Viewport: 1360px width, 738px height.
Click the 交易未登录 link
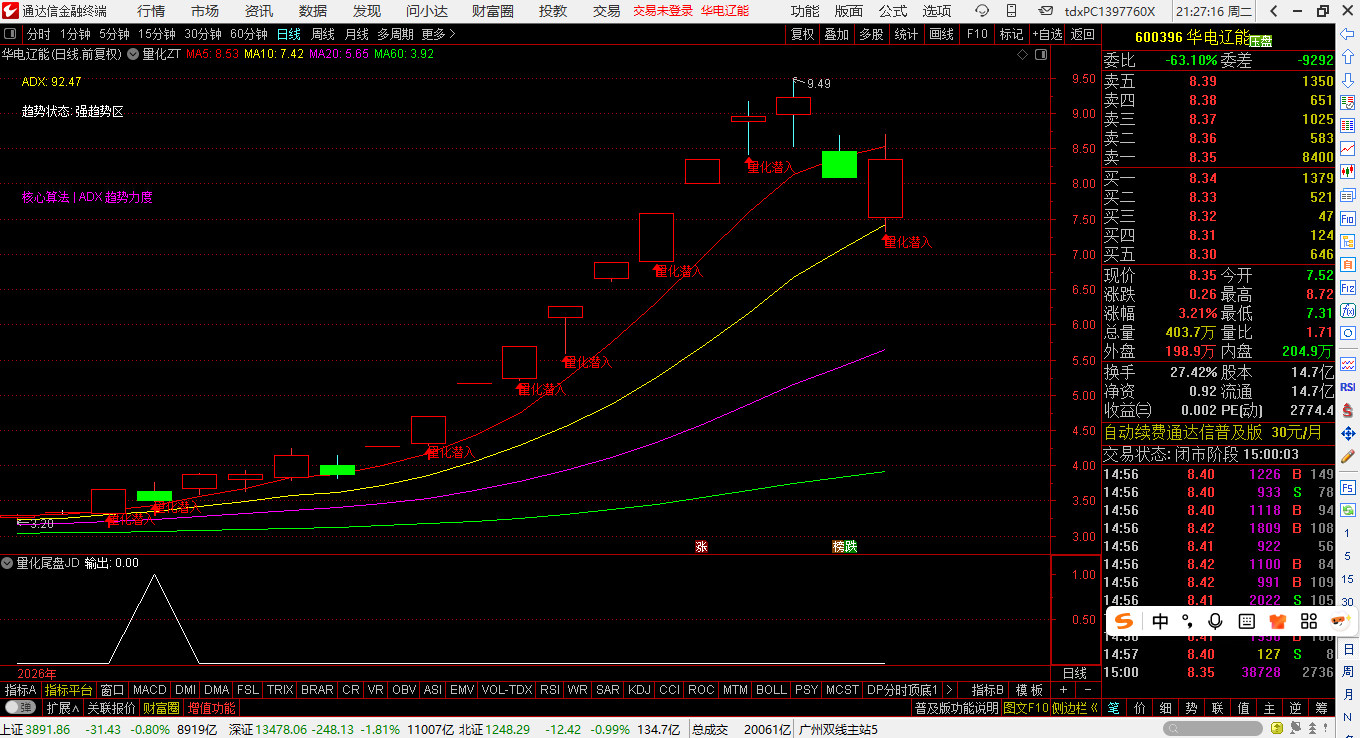(x=663, y=11)
